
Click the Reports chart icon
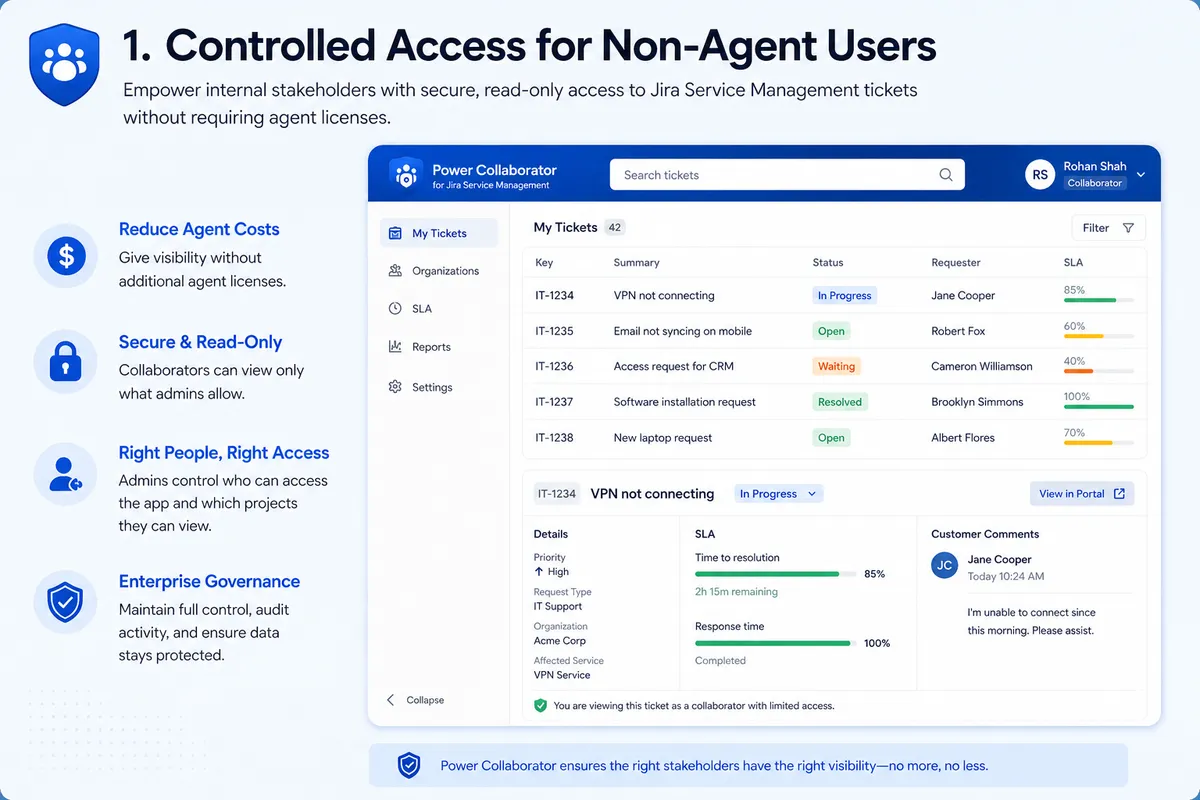coord(395,347)
